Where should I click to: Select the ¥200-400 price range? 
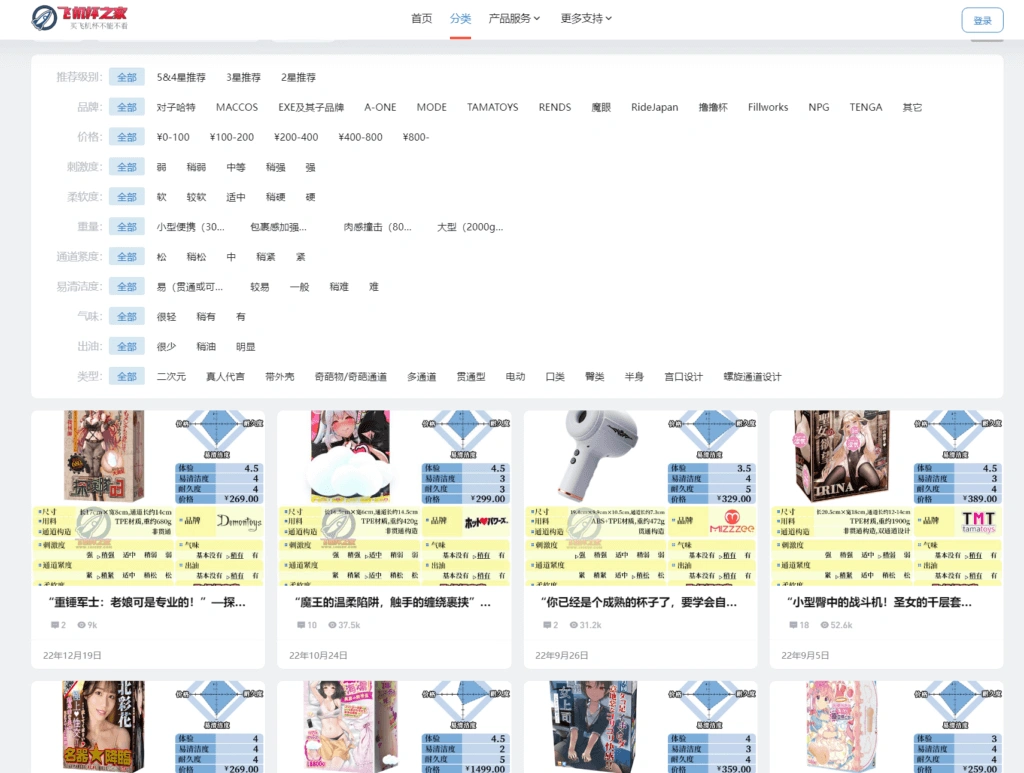[x=296, y=137]
